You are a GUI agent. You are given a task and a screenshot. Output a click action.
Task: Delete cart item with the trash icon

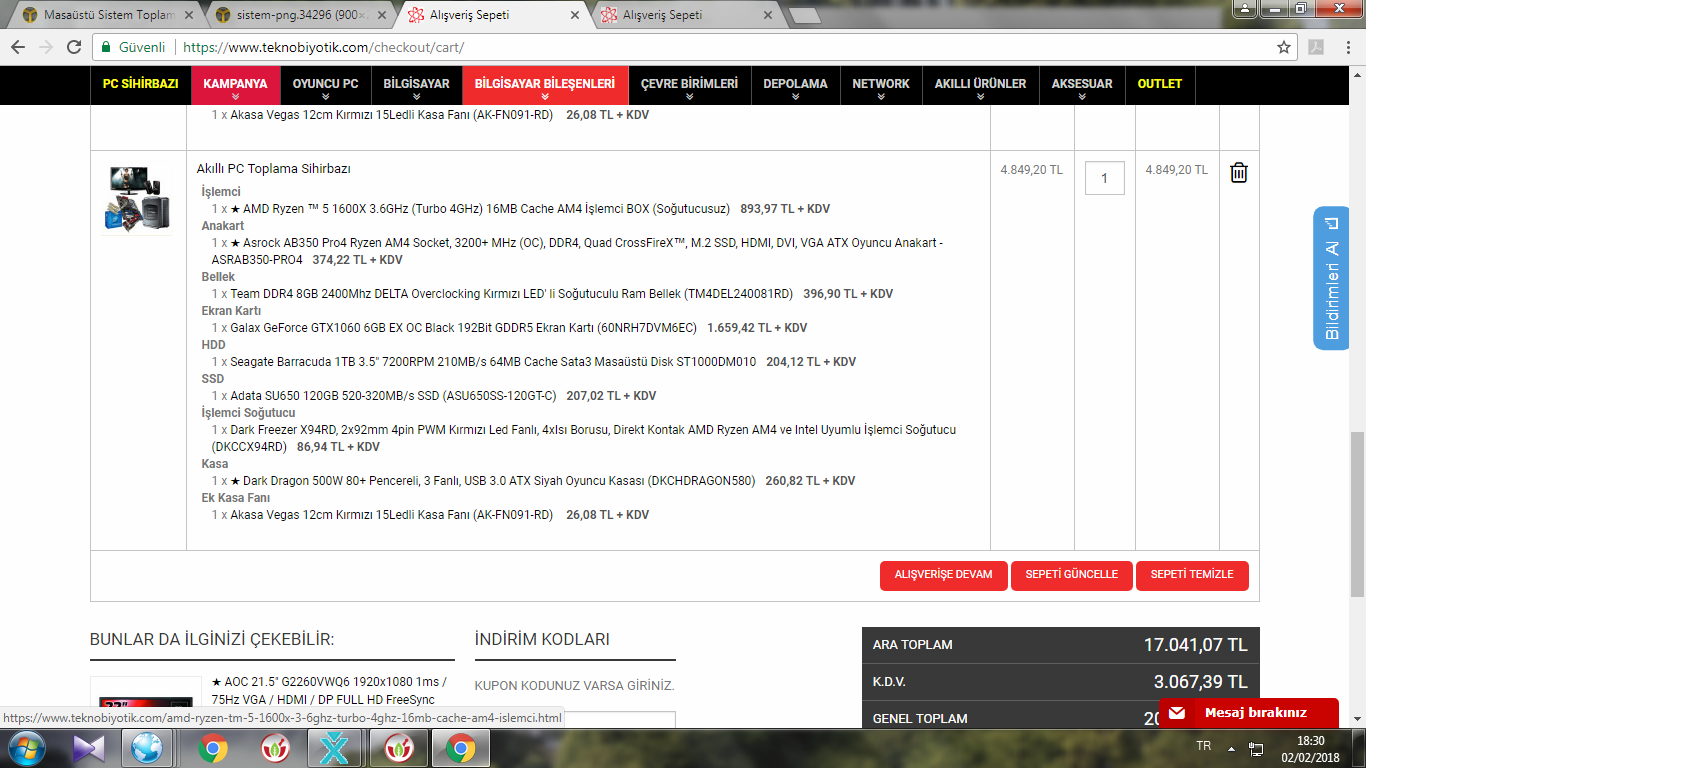[x=1238, y=172]
